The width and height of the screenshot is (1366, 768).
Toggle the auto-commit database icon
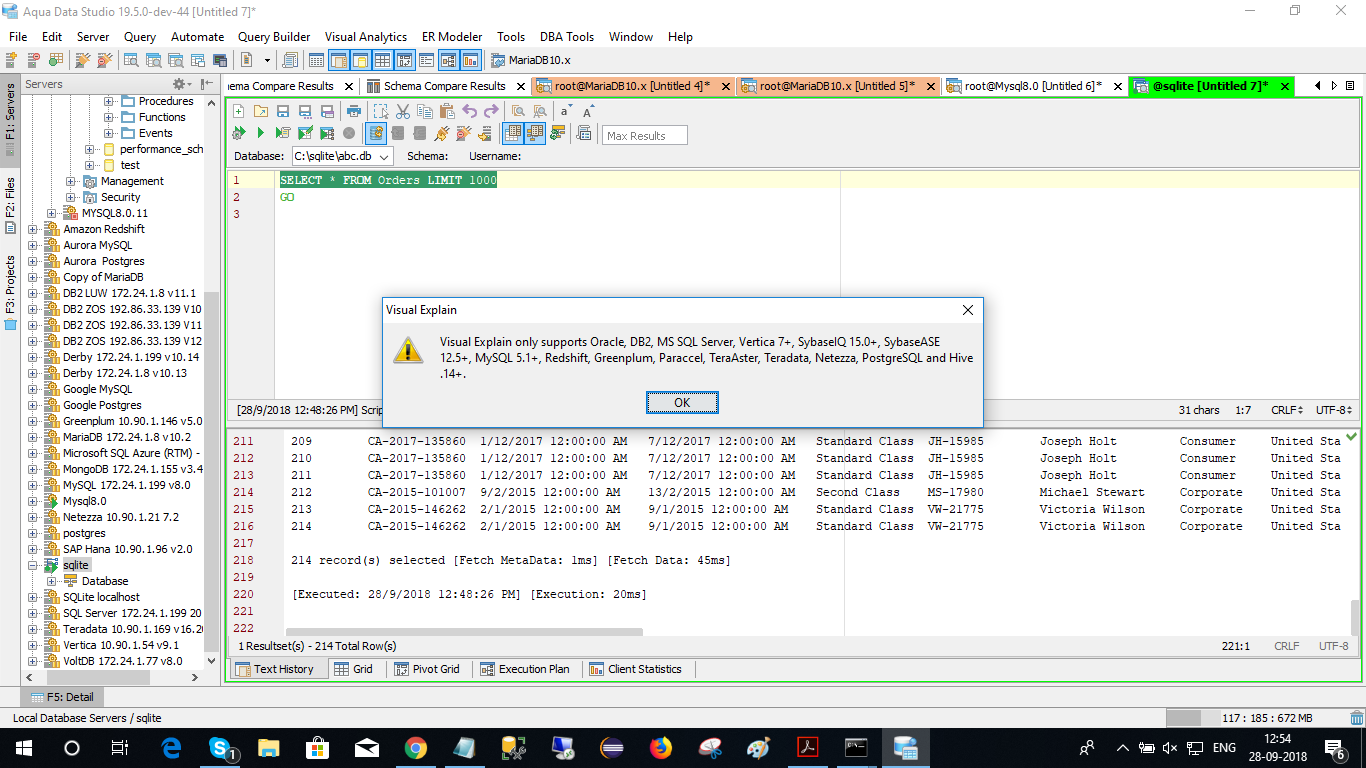point(376,133)
